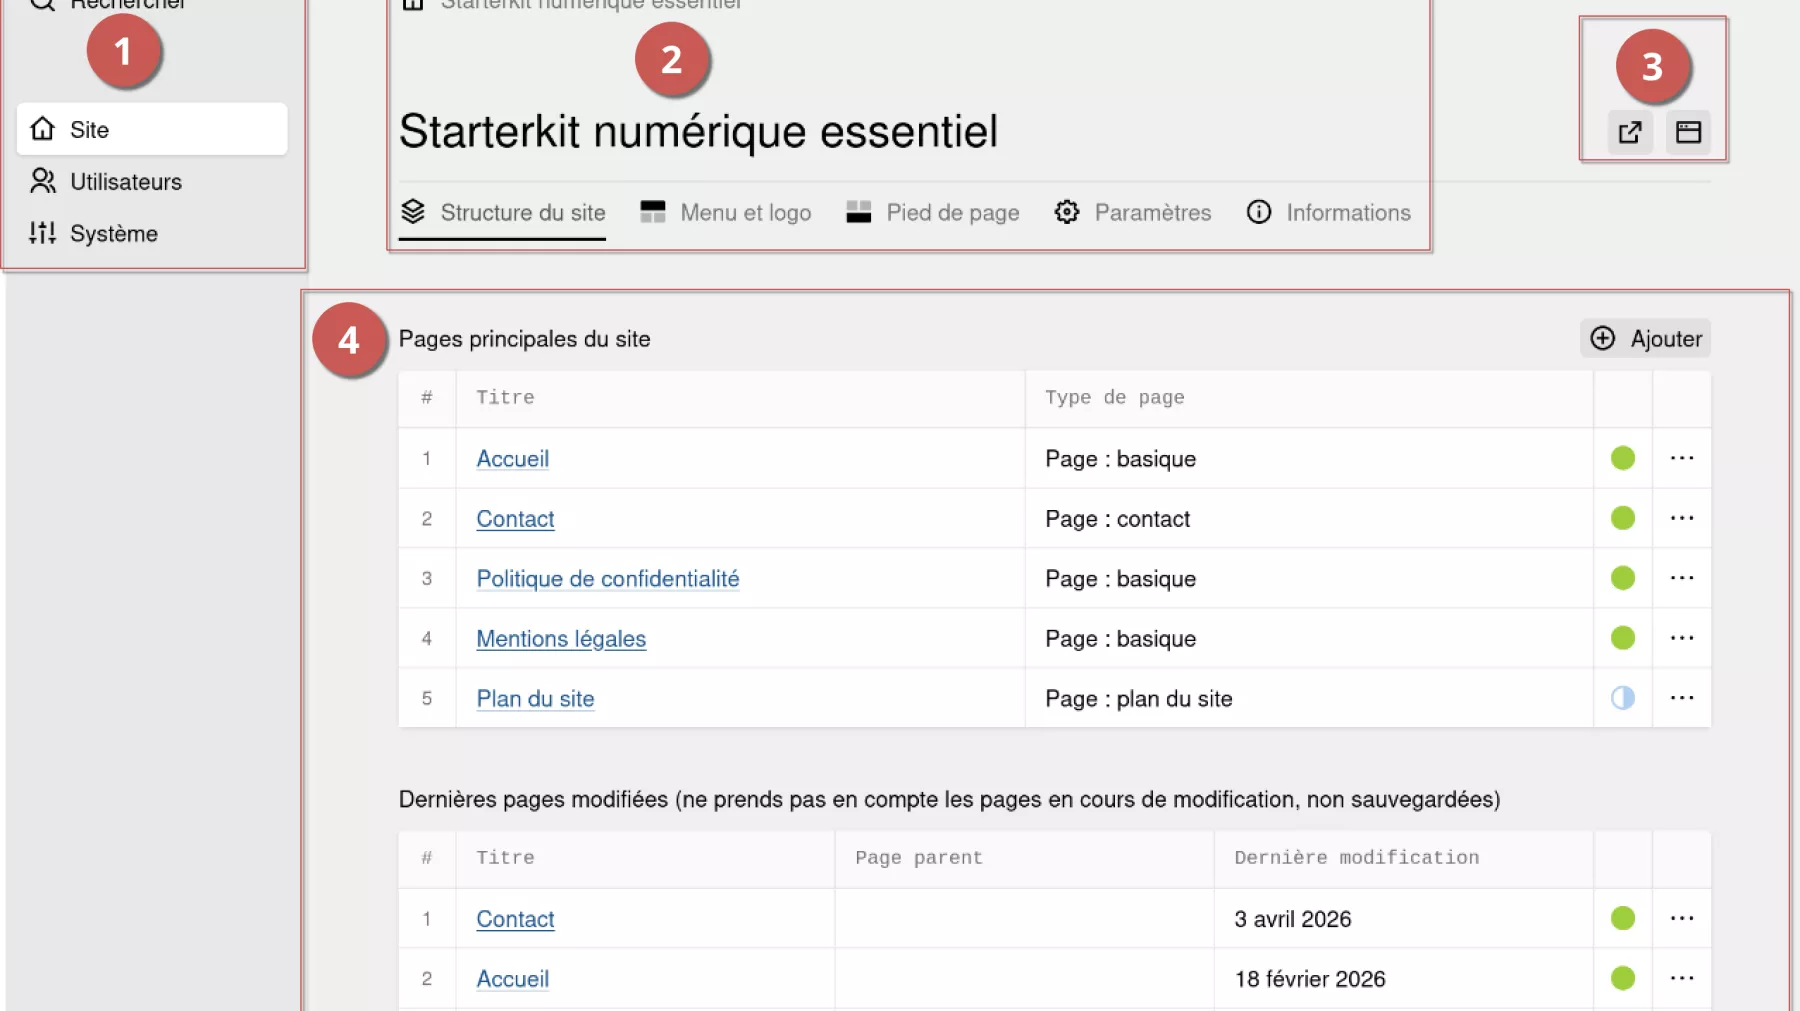This screenshot has height=1011, width=1800.
Task: Click the 'Starterkit numérique essentiel' heading
Action: tap(698, 131)
